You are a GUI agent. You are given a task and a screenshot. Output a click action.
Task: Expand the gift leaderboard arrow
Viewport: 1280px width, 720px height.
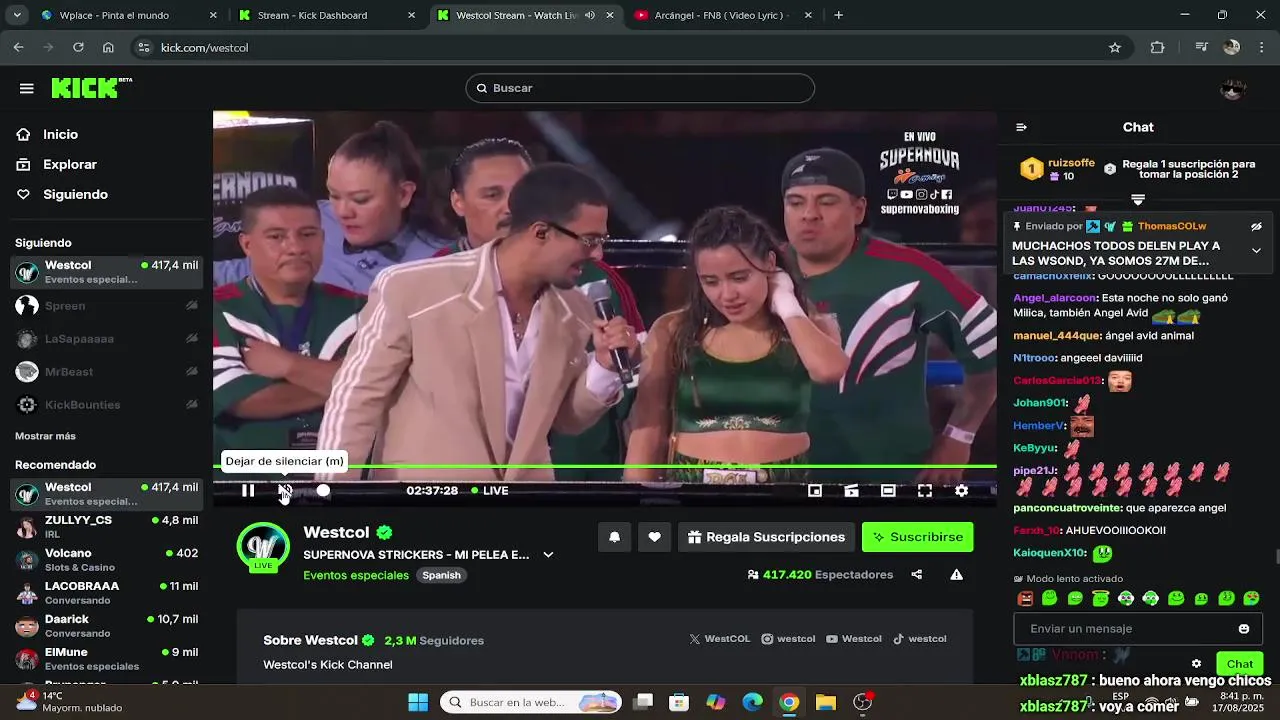1137,199
